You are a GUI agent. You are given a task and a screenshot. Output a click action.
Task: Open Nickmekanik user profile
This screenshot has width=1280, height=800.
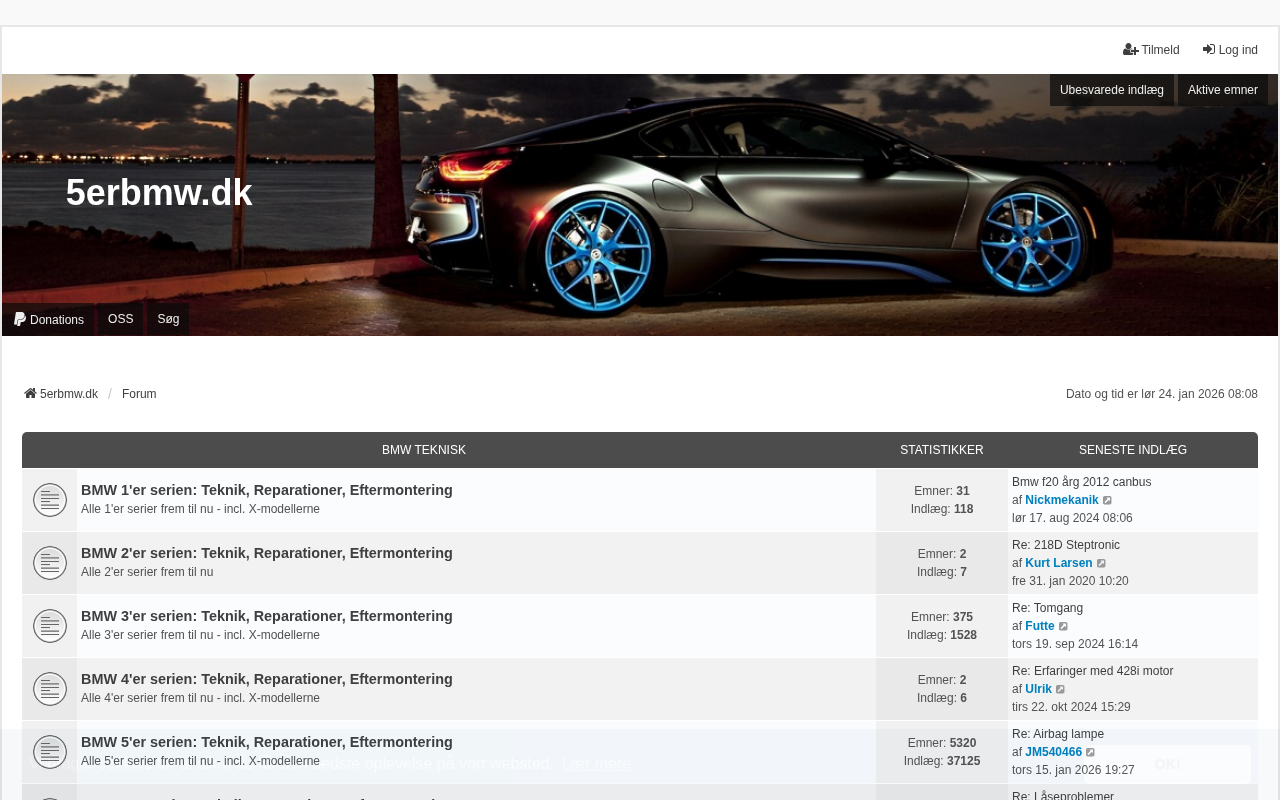1062,500
